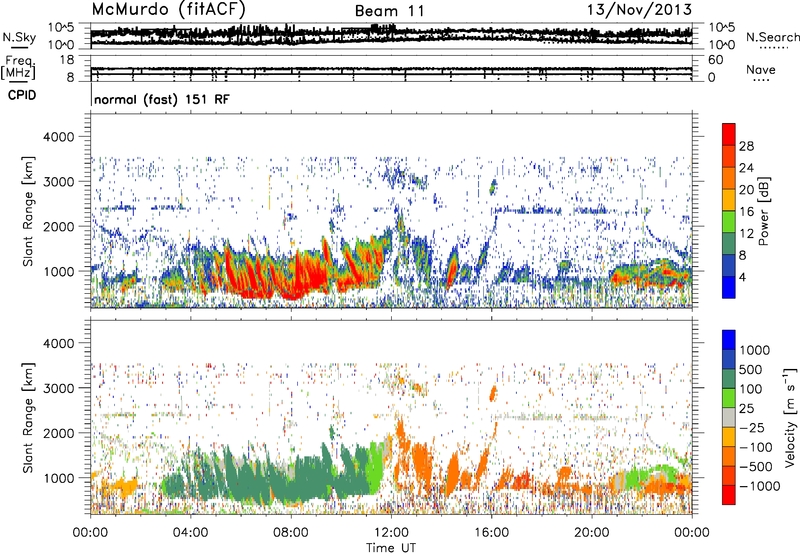Screen dimensions: 800x554
Task: Click the "1000" Velocity colorbar tick label
Action: (754, 350)
